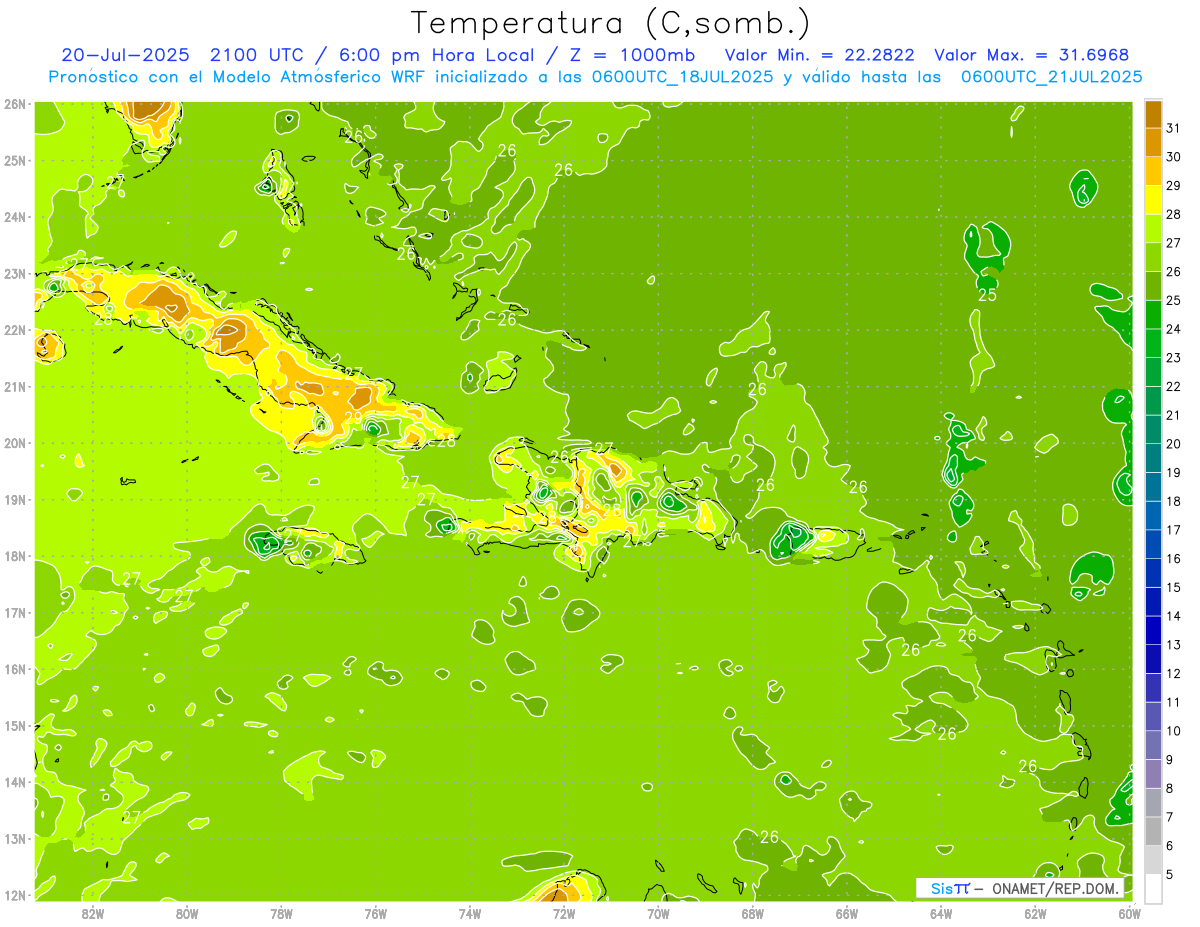
Task: Click the latitude axis label 25N
Action: (15, 160)
